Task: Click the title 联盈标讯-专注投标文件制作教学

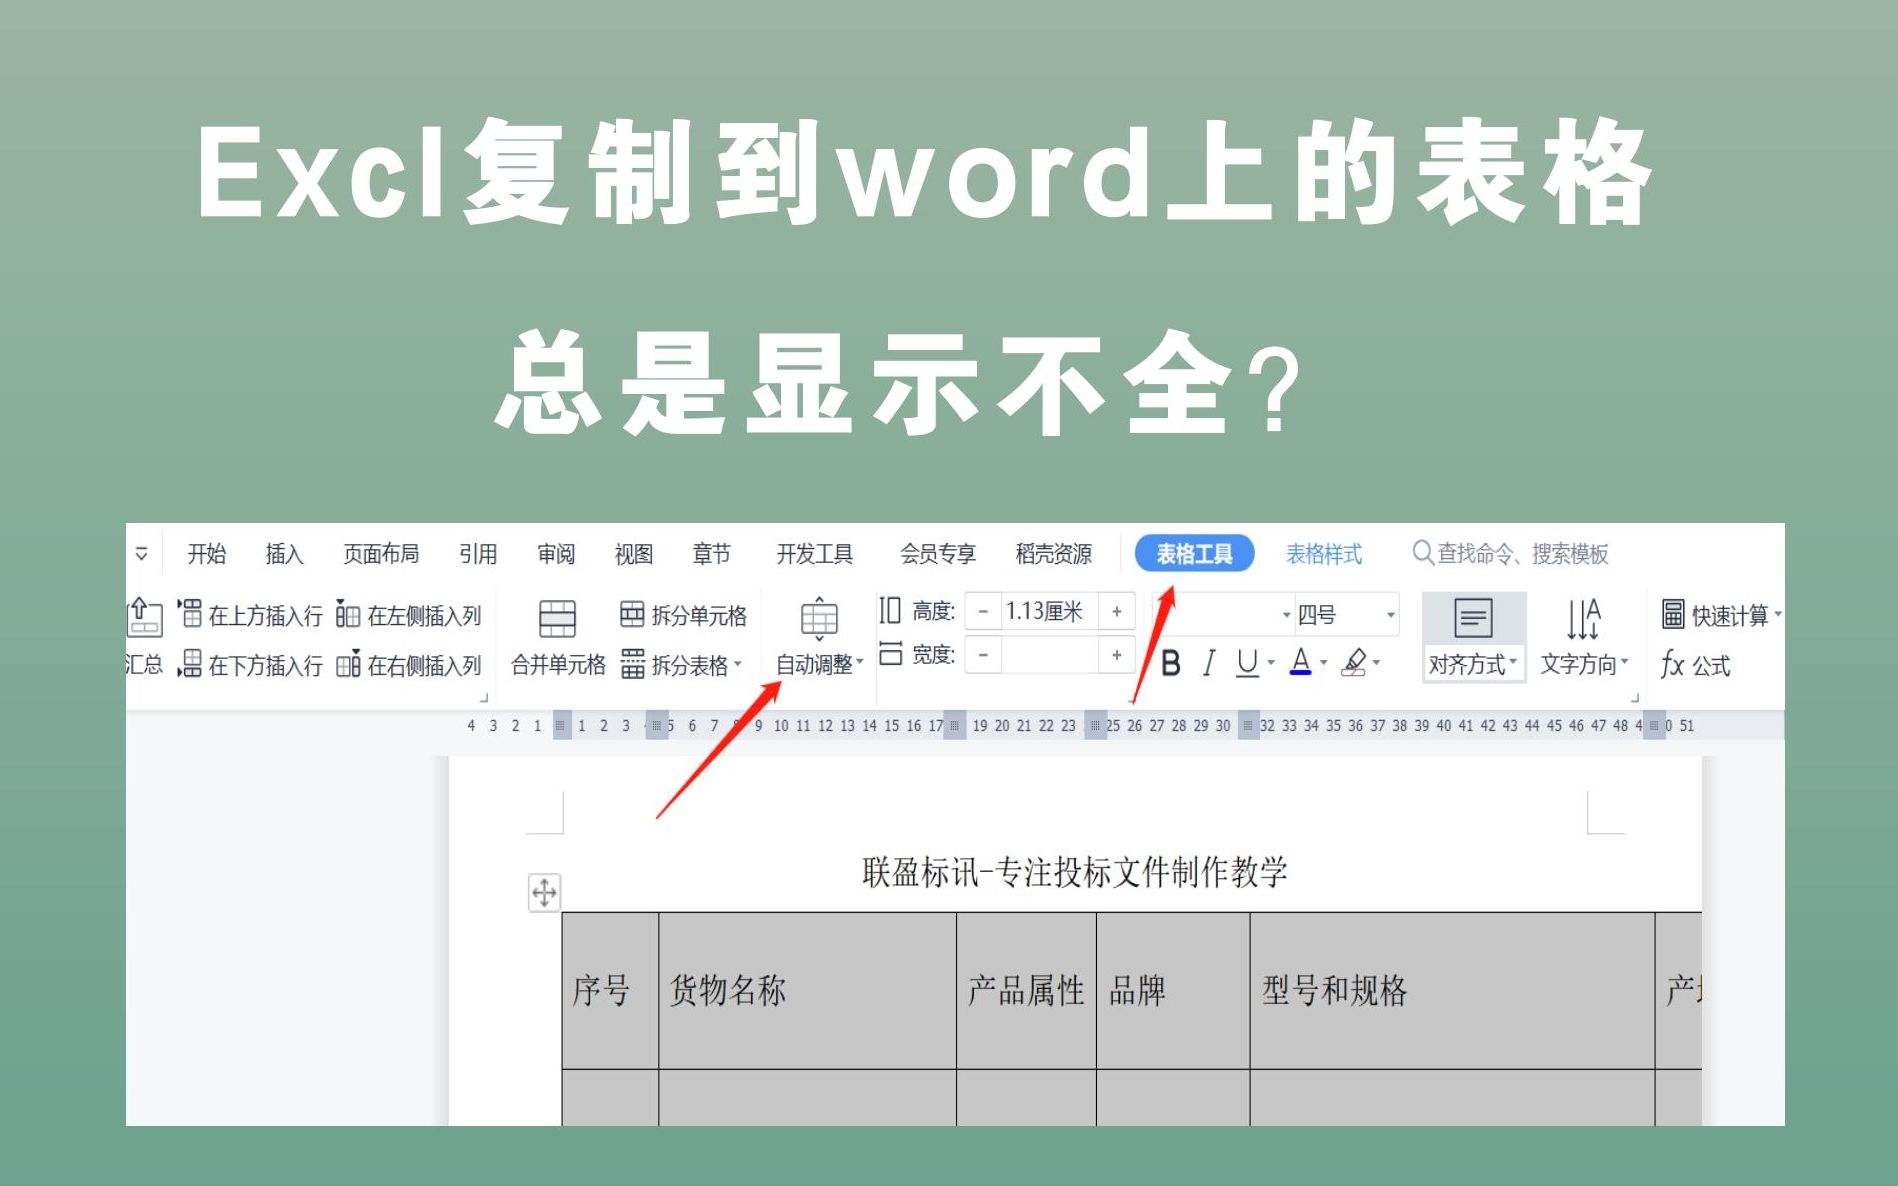Action: click(1074, 872)
